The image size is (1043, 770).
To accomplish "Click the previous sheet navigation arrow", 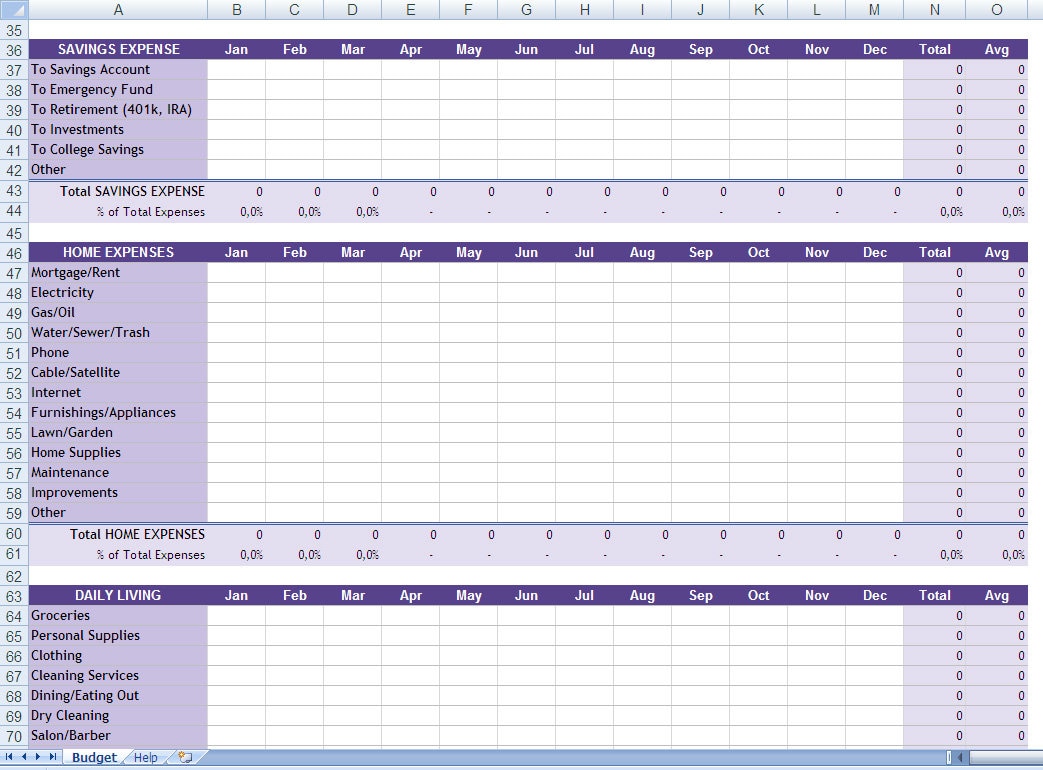I will coord(23,757).
